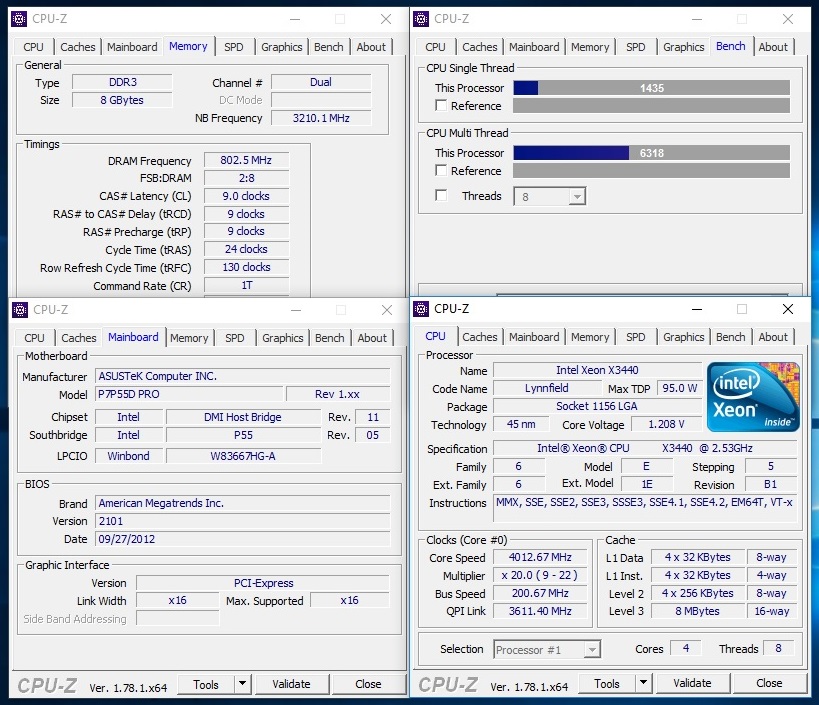Open Graphics tab in CPU window
Screen dimensions: 819x705
coord(683,337)
